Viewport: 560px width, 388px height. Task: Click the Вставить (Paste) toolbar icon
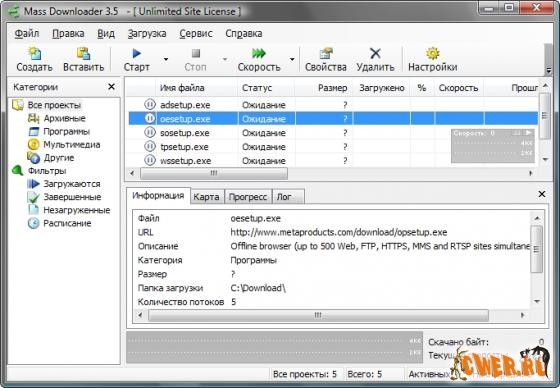tap(83, 54)
